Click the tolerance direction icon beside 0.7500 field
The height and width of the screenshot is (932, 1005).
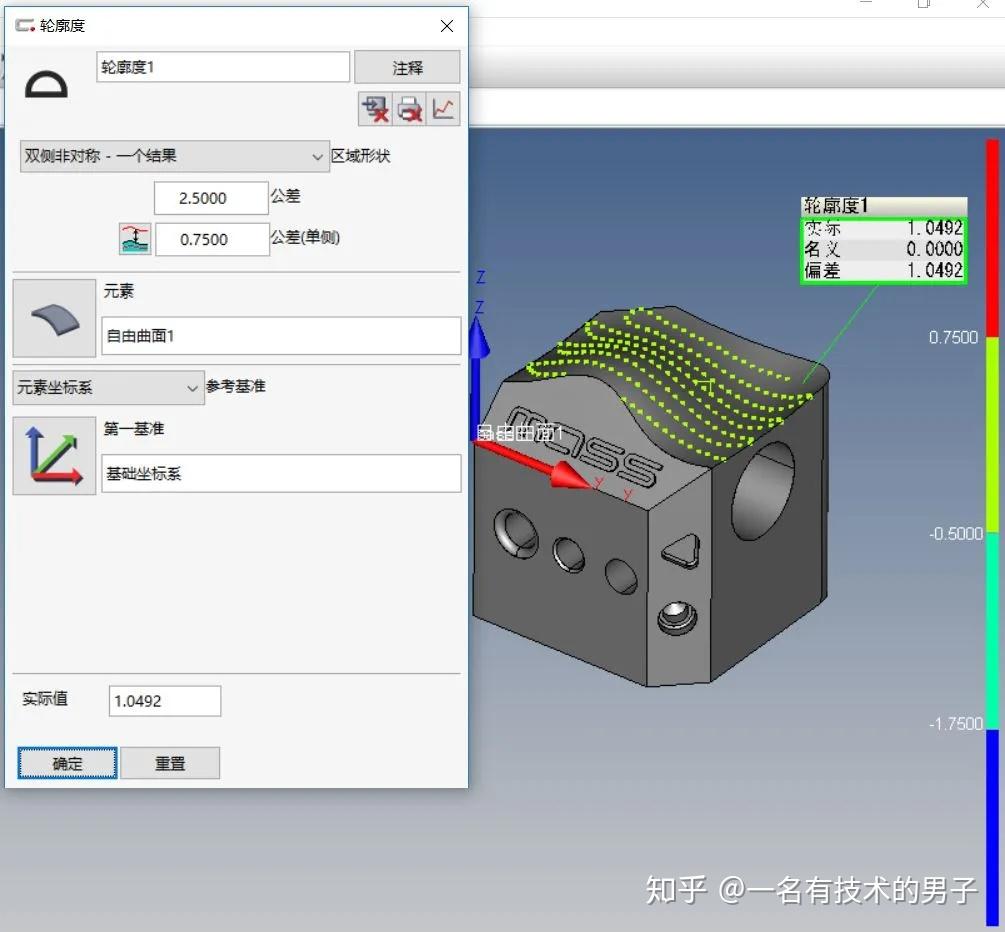133,239
